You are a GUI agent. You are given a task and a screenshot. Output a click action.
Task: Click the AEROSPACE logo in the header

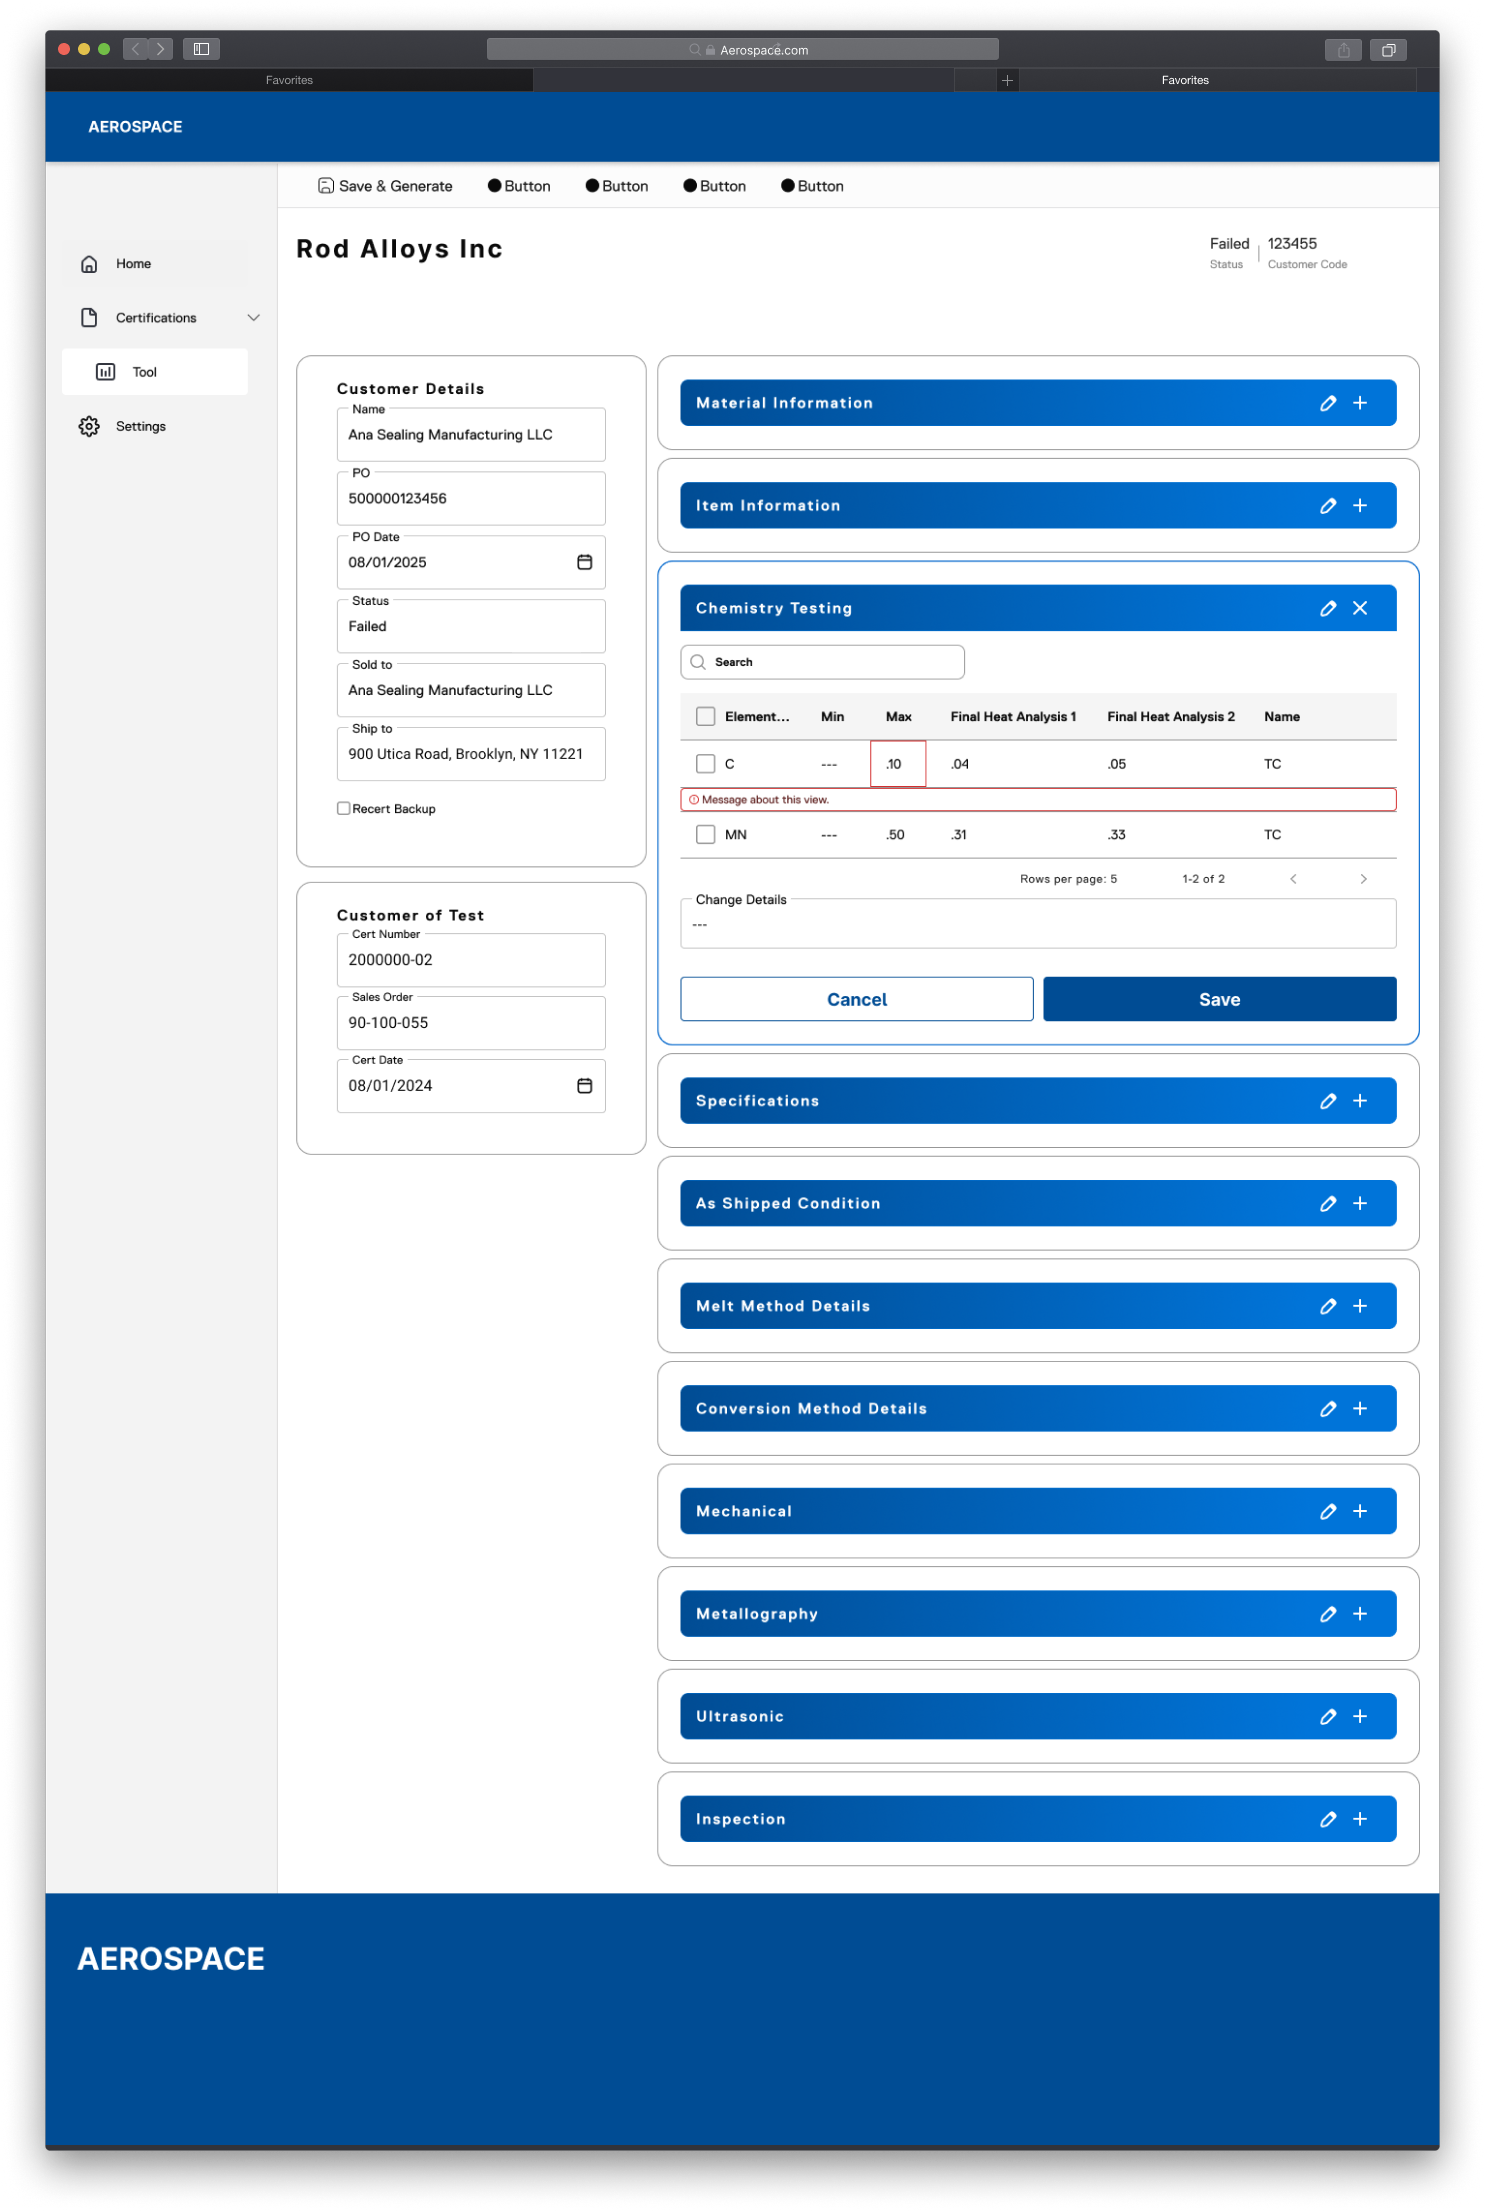(135, 127)
